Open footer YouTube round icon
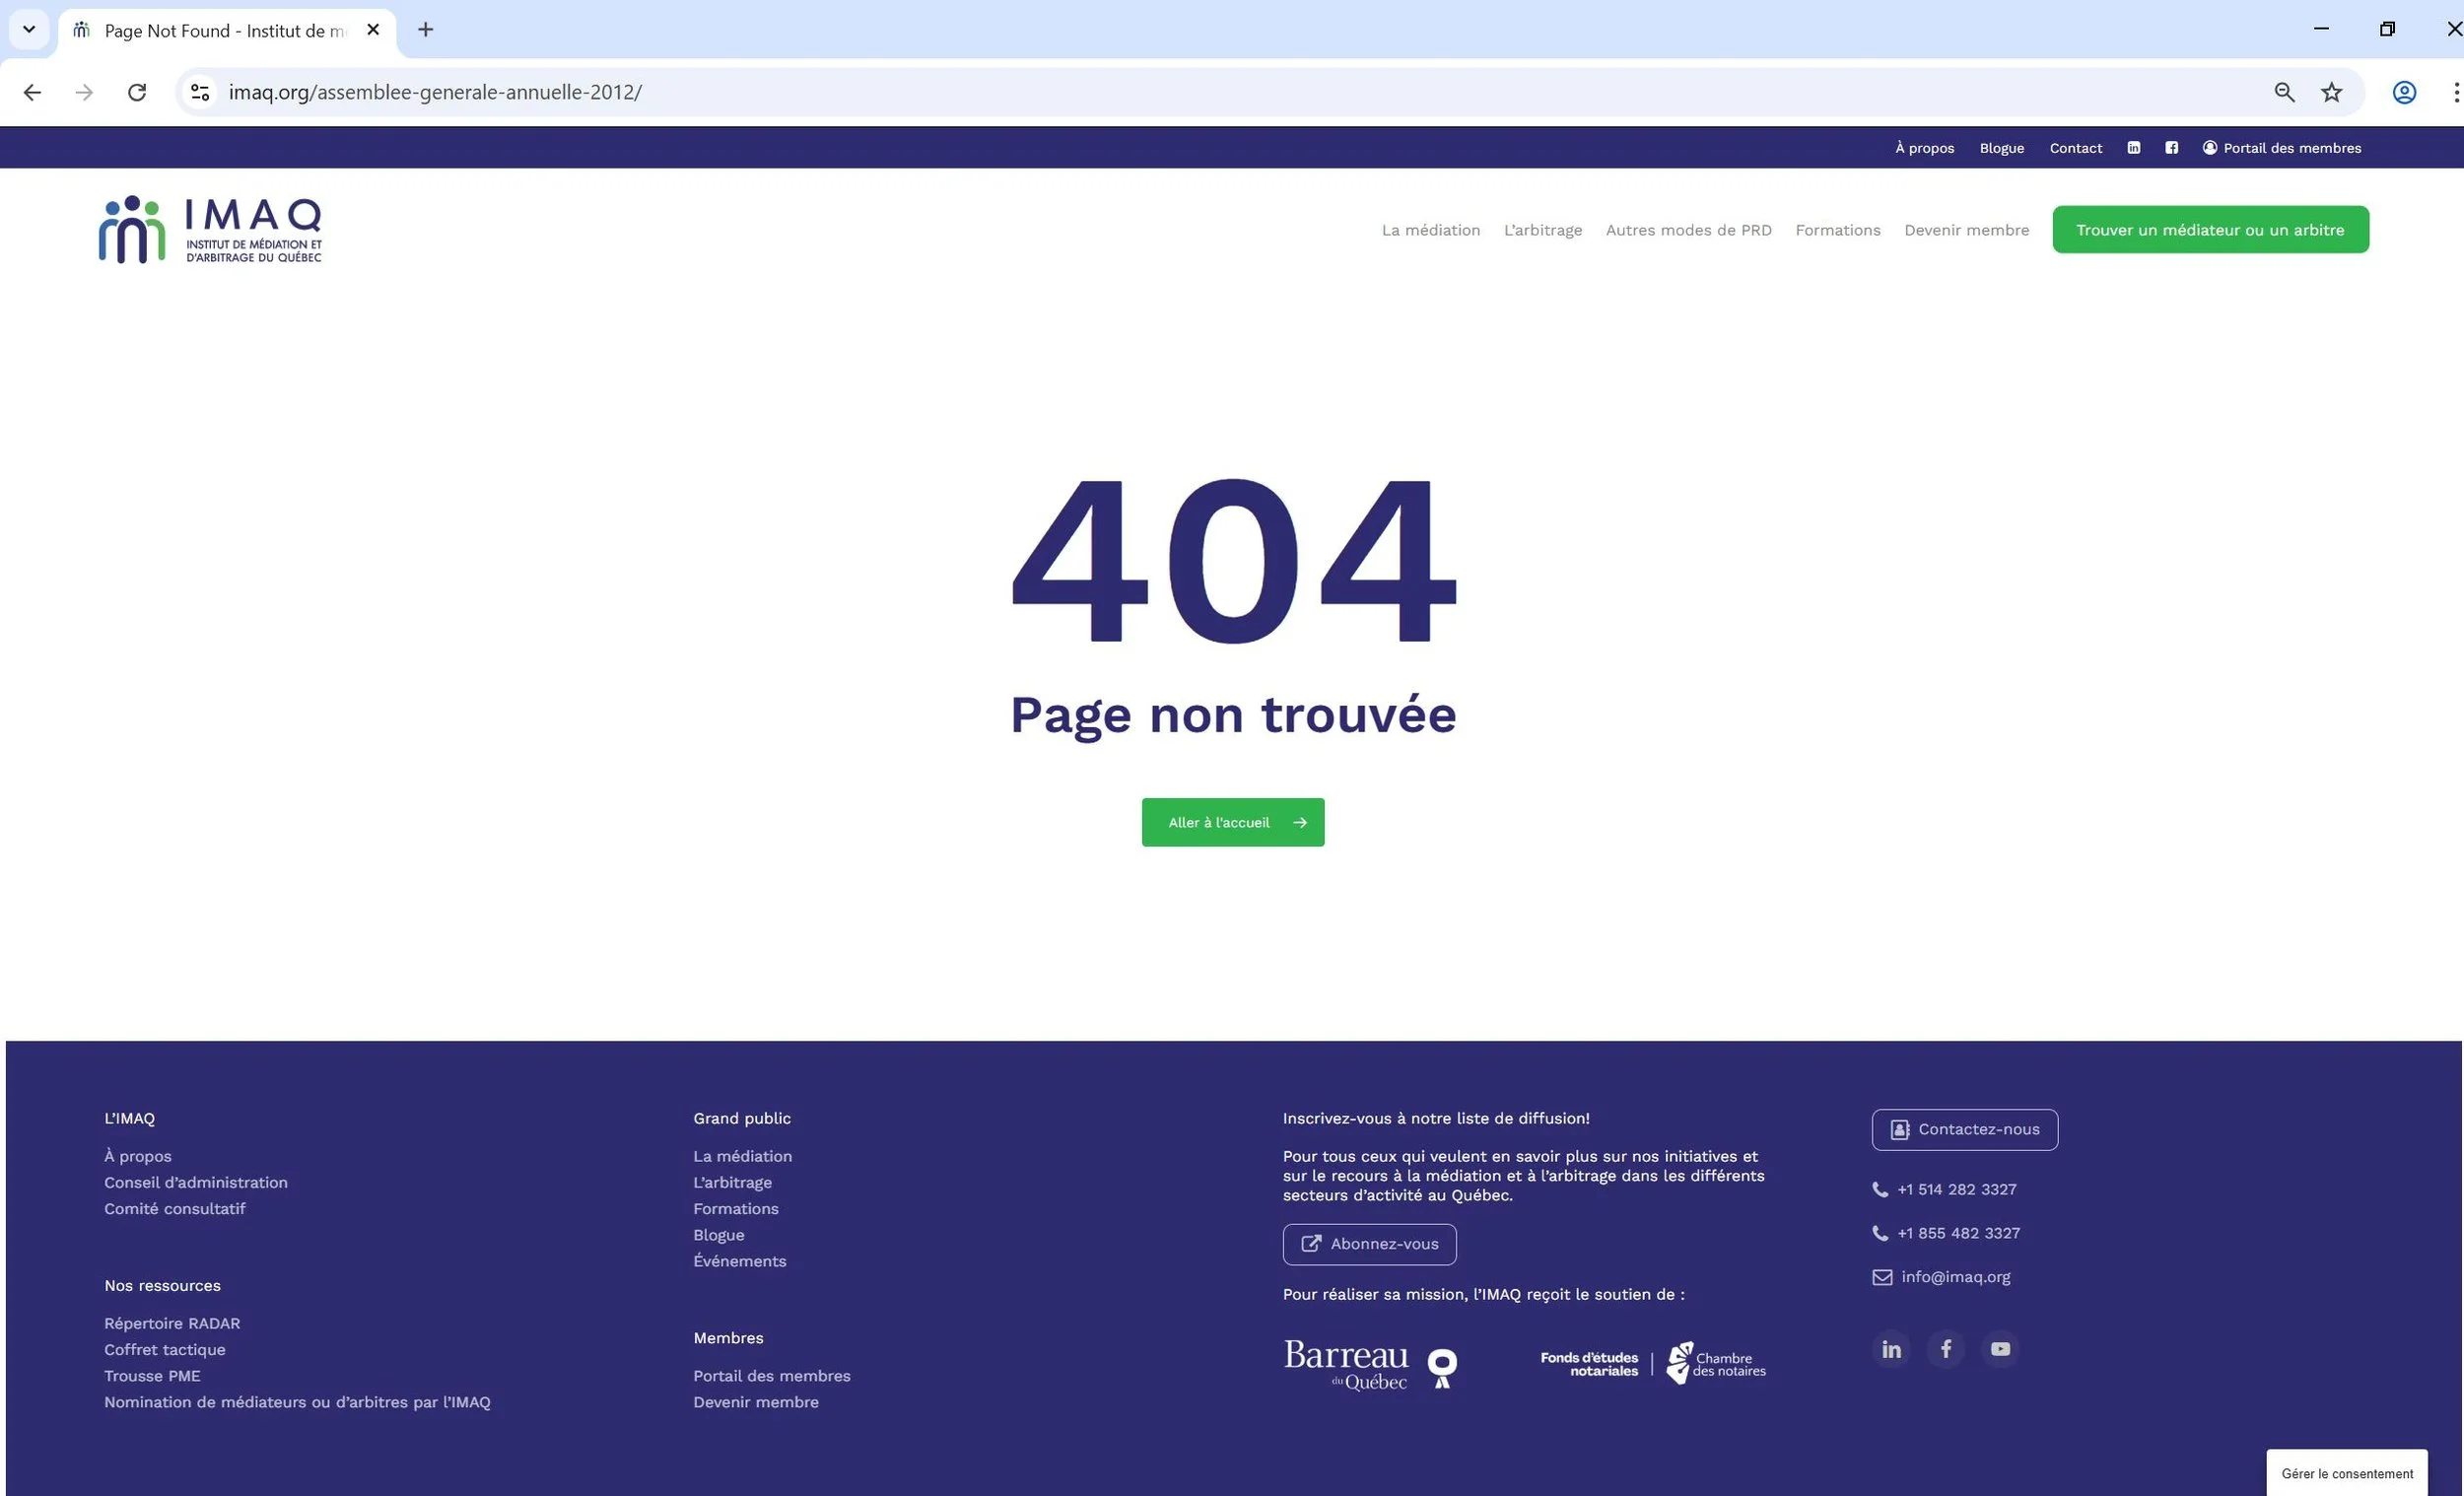Viewport: 2464px width, 1496px height. click(2000, 1349)
